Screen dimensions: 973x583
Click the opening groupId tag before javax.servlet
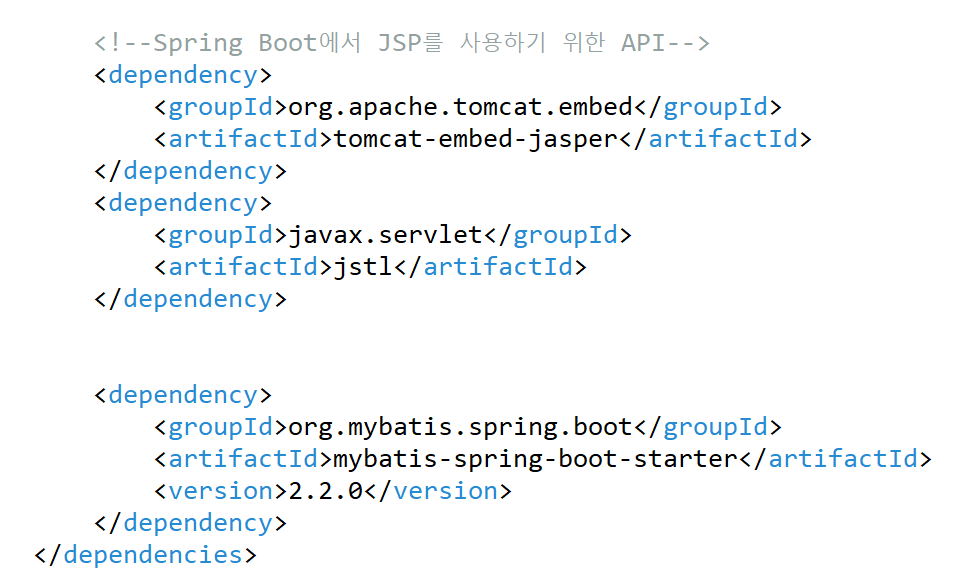221,235
